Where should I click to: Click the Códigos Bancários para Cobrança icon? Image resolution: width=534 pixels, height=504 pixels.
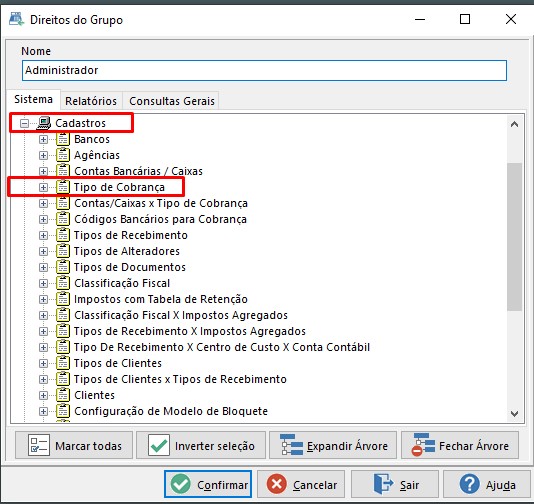(63, 219)
